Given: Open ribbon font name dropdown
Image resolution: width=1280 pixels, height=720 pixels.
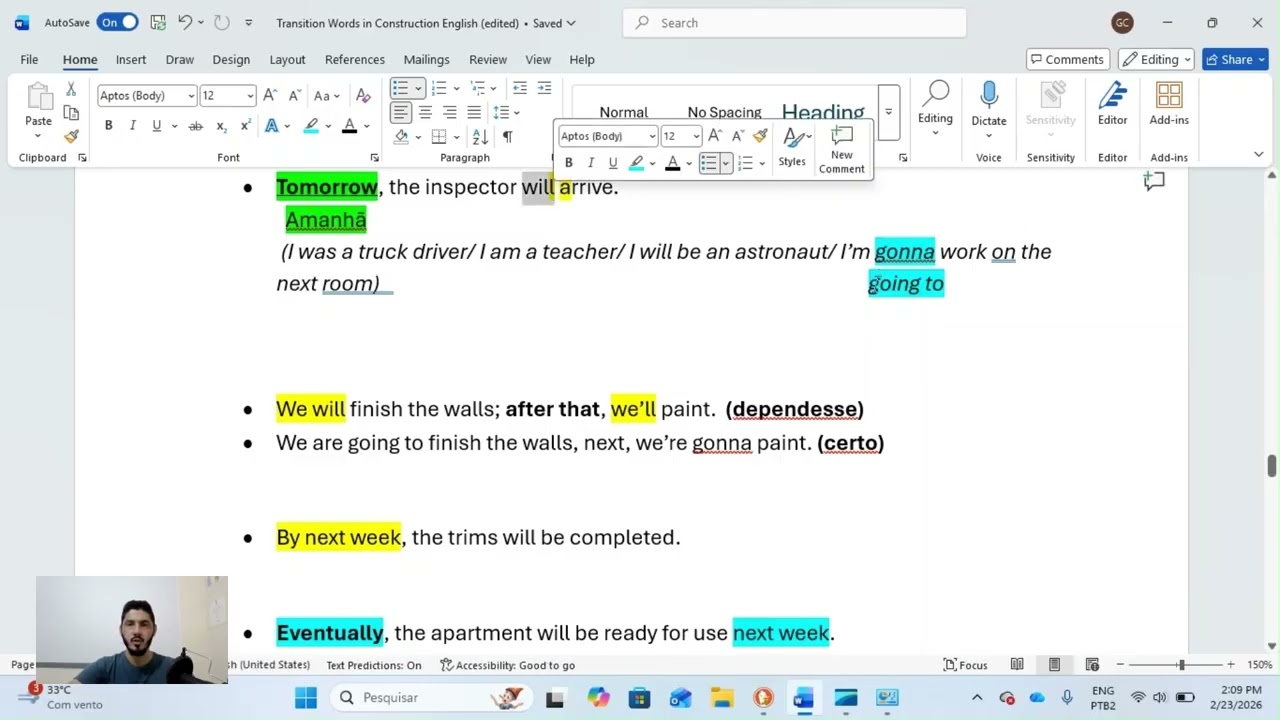Looking at the screenshot, I should [x=190, y=96].
